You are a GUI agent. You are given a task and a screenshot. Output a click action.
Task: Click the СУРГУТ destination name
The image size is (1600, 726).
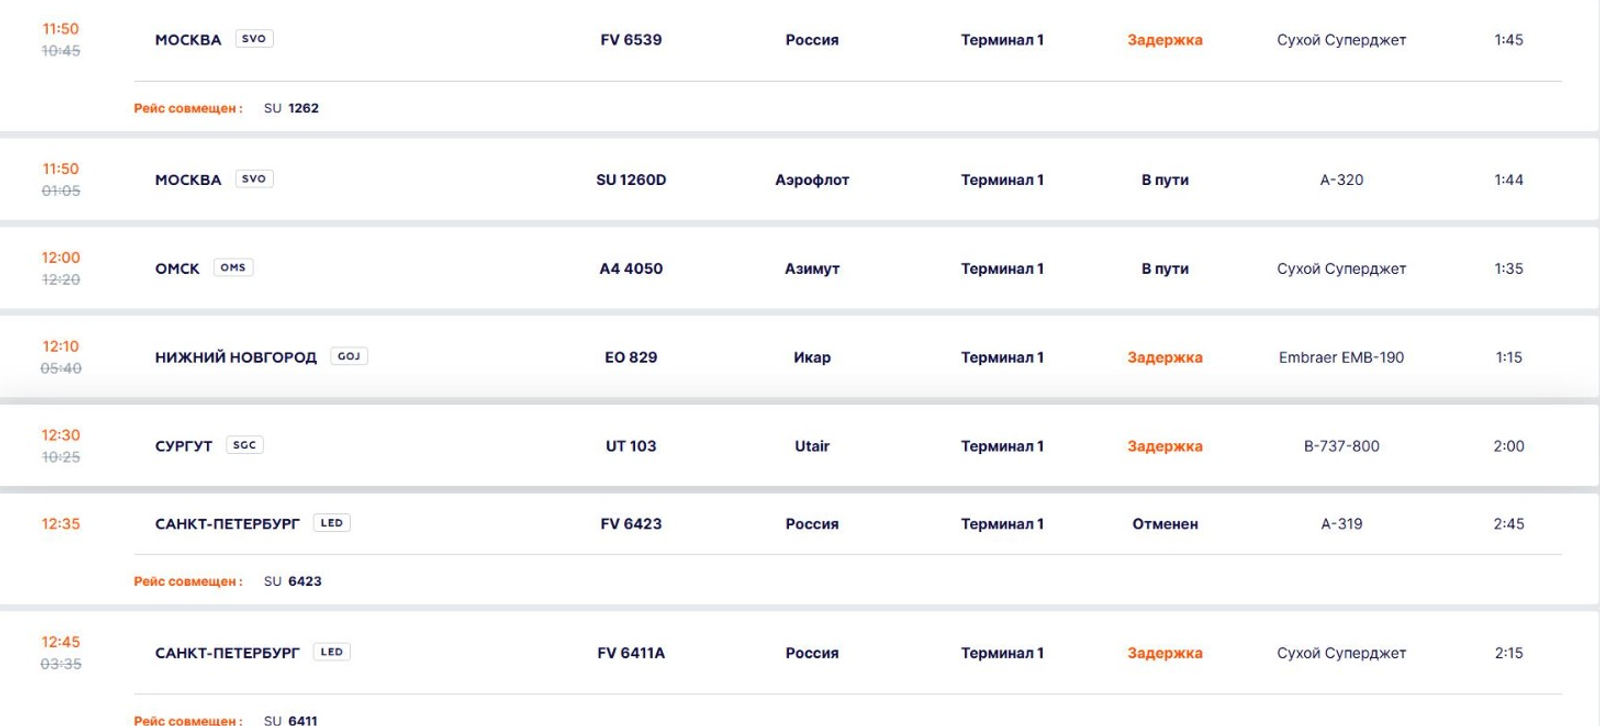pyautogui.click(x=184, y=446)
